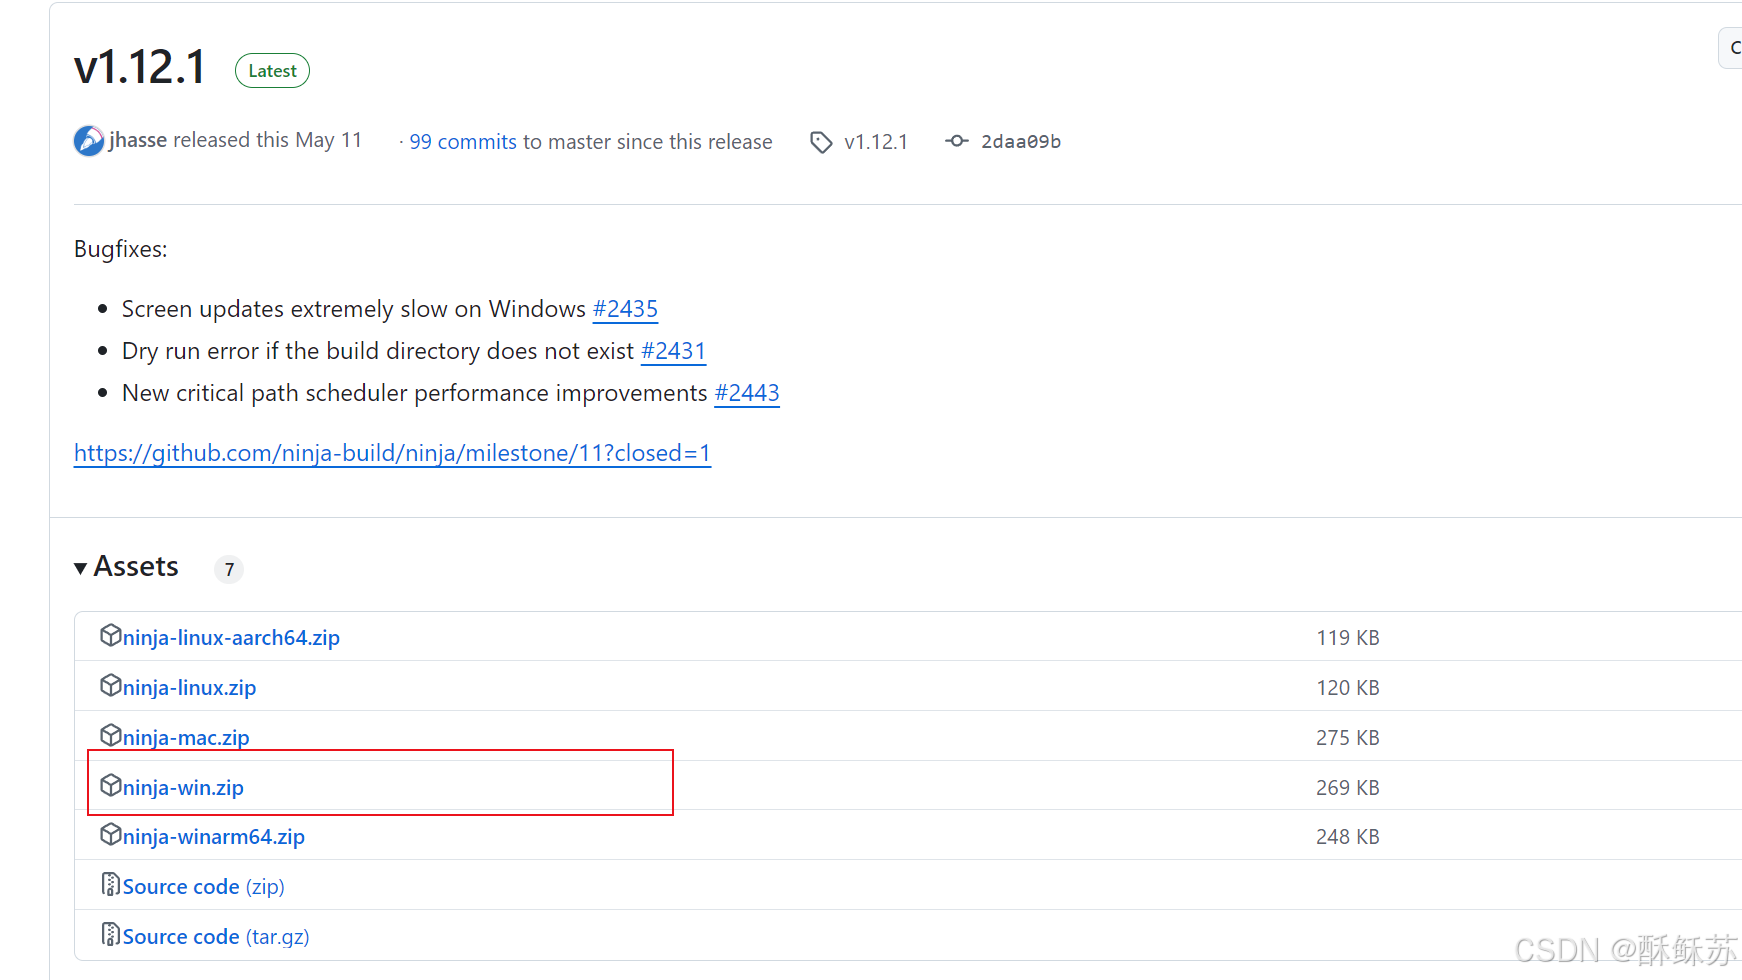Click file-zip icon for Source code (tar.gz)
Viewport: 1742px width, 980px height.
coord(111,935)
